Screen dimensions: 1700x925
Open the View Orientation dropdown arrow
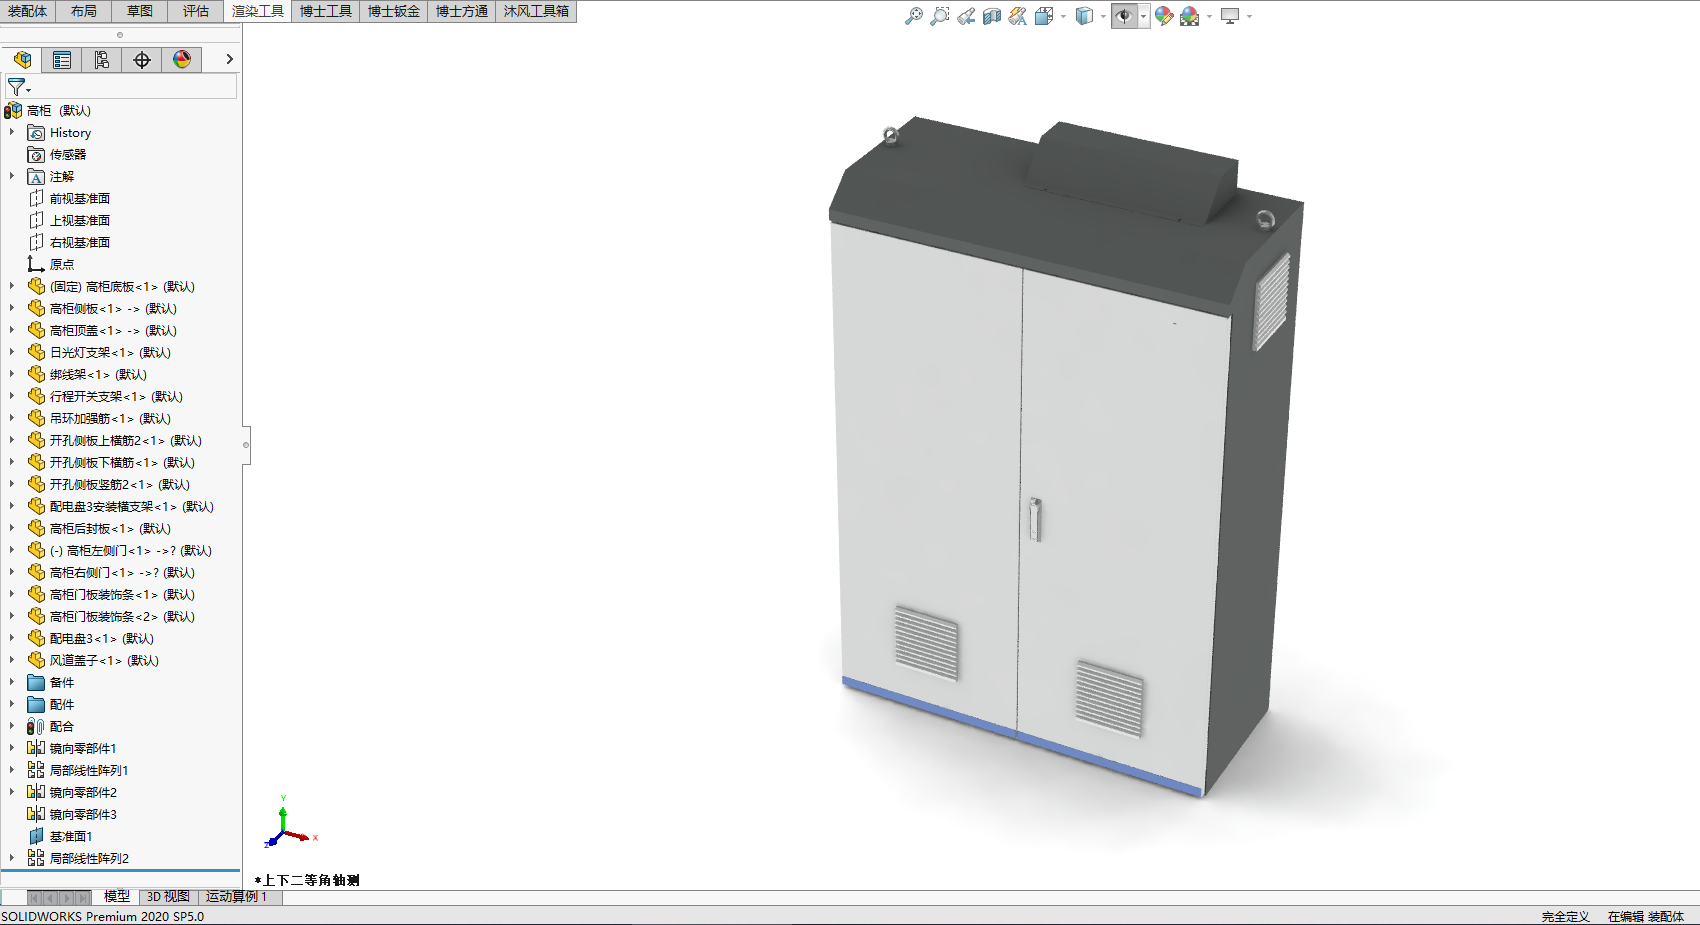(x=1062, y=17)
